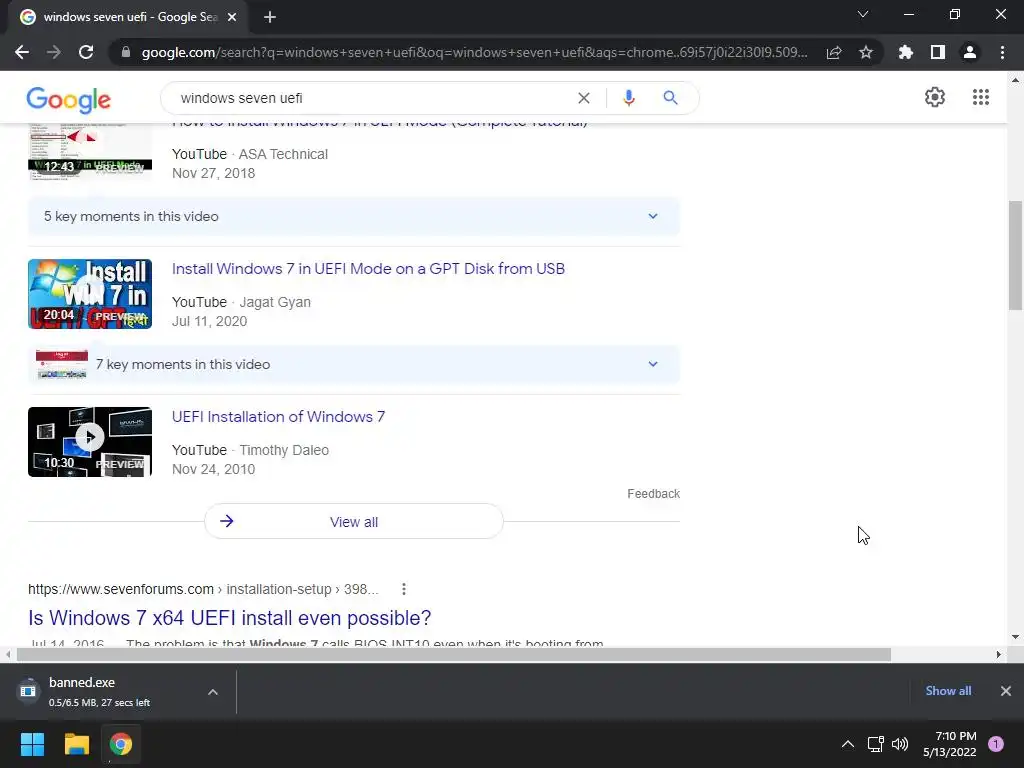The width and height of the screenshot is (1024, 768).
Task: Click the horizontal scrollbar thumb
Action: pos(454,654)
